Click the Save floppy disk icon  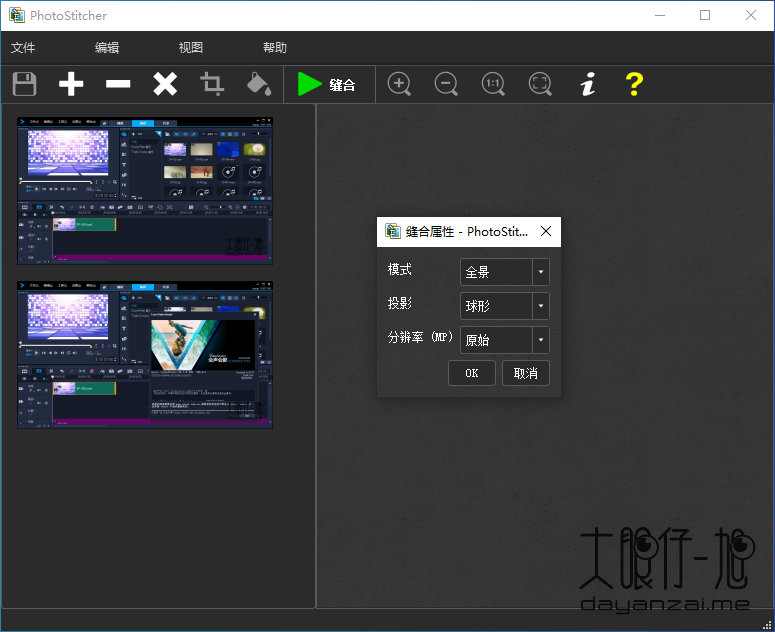point(24,84)
